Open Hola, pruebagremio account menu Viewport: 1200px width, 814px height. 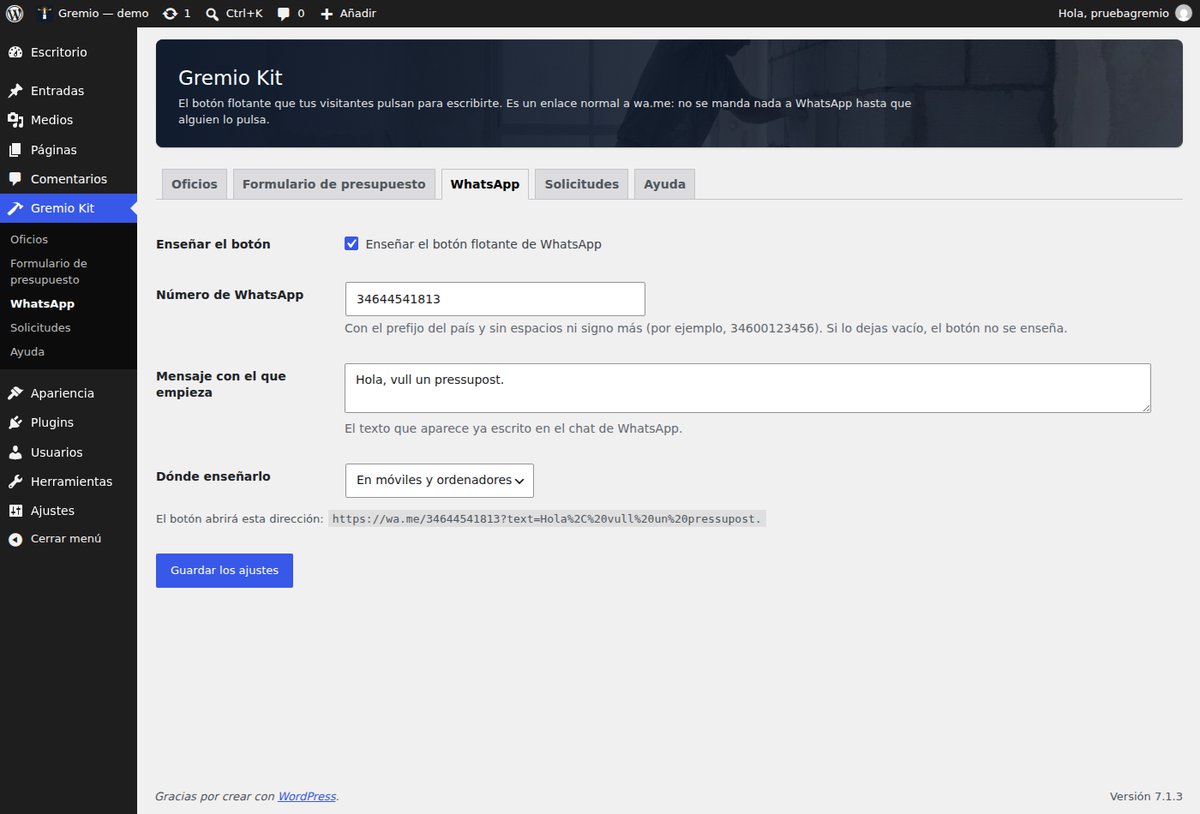[x=1125, y=14]
